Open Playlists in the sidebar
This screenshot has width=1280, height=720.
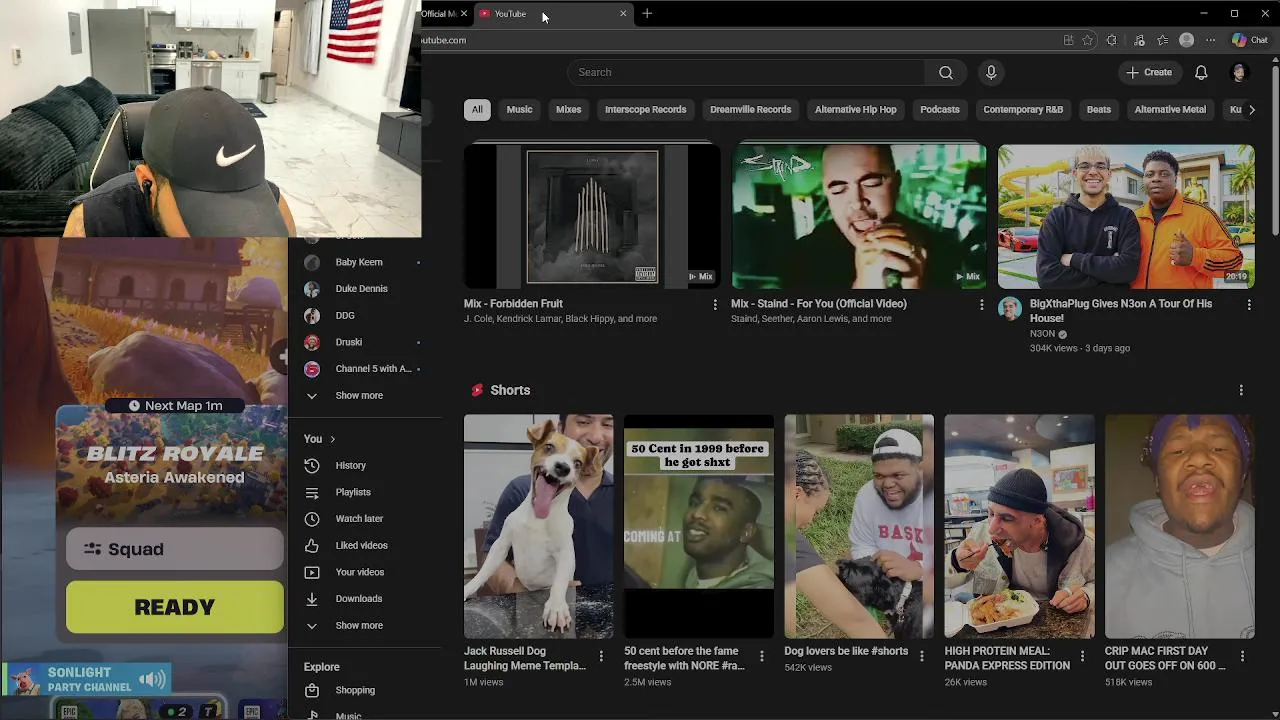[353, 492]
